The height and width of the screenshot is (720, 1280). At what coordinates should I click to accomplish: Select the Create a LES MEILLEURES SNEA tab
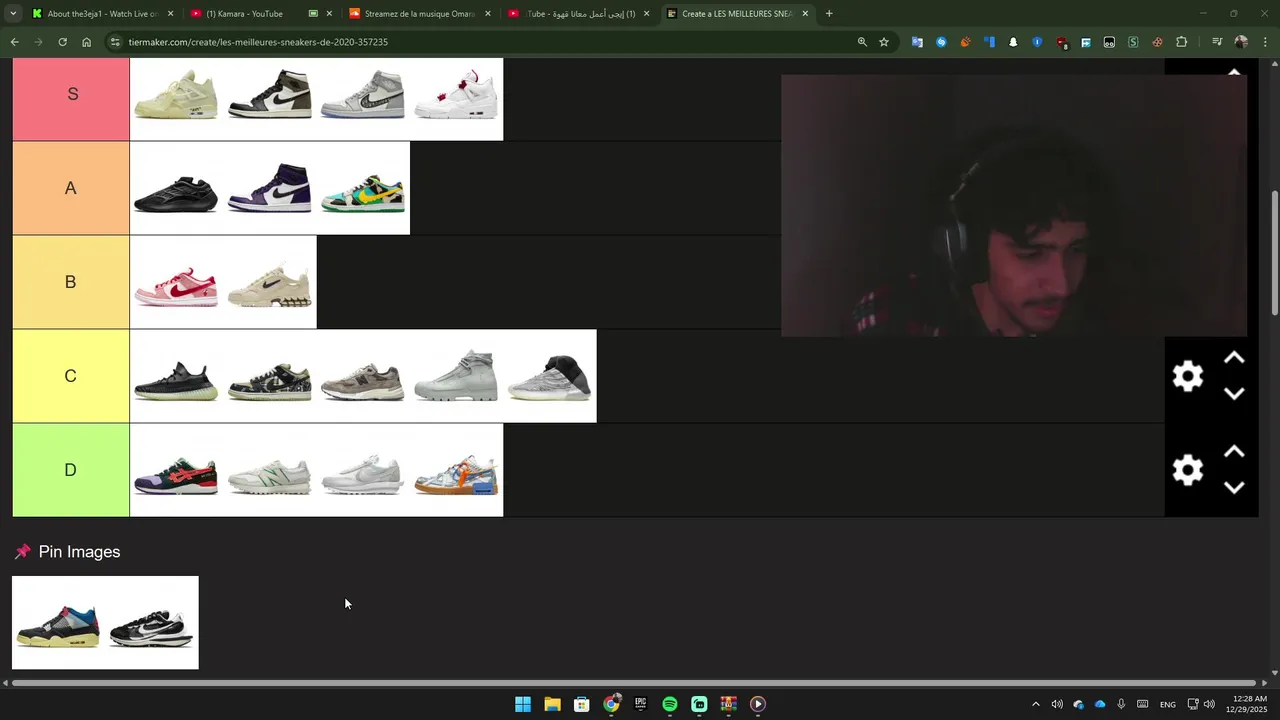click(737, 14)
